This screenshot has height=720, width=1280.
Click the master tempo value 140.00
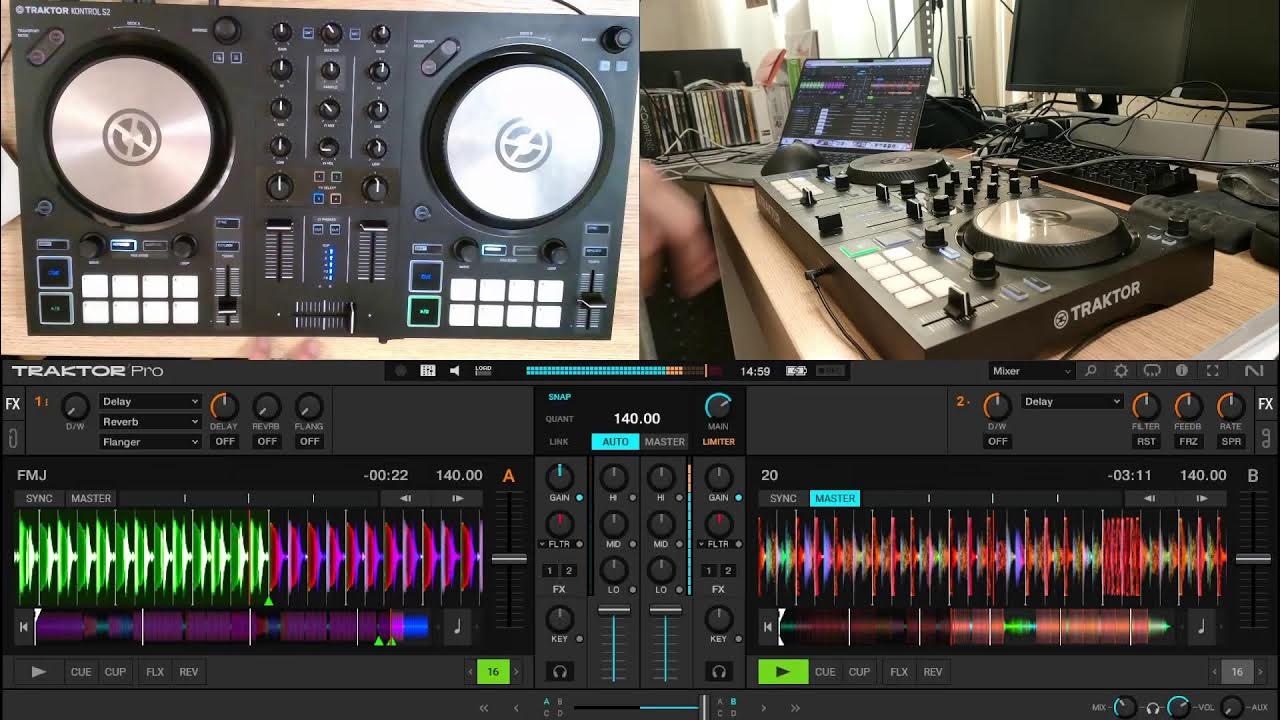[x=637, y=419]
